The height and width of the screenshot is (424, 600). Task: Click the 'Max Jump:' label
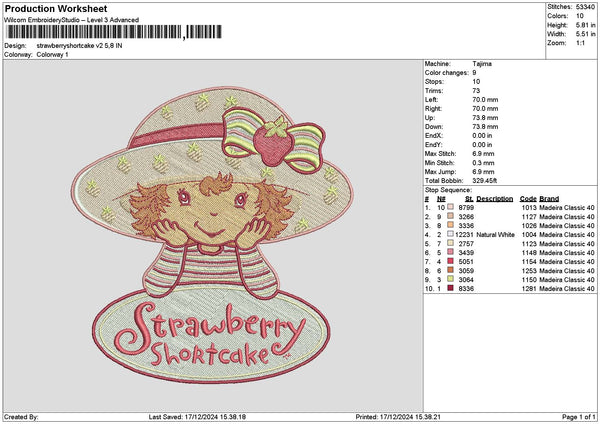440,172
